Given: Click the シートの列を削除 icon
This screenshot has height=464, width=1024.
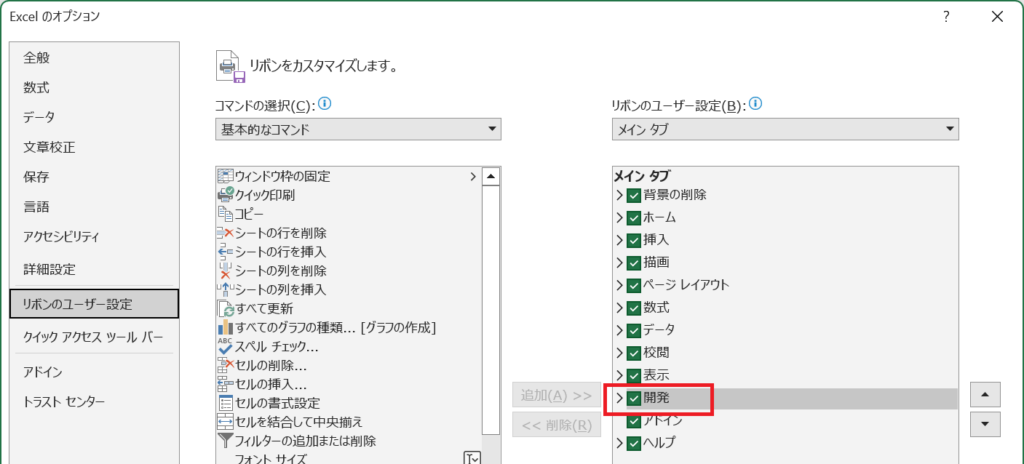Looking at the screenshot, I should [225, 270].
